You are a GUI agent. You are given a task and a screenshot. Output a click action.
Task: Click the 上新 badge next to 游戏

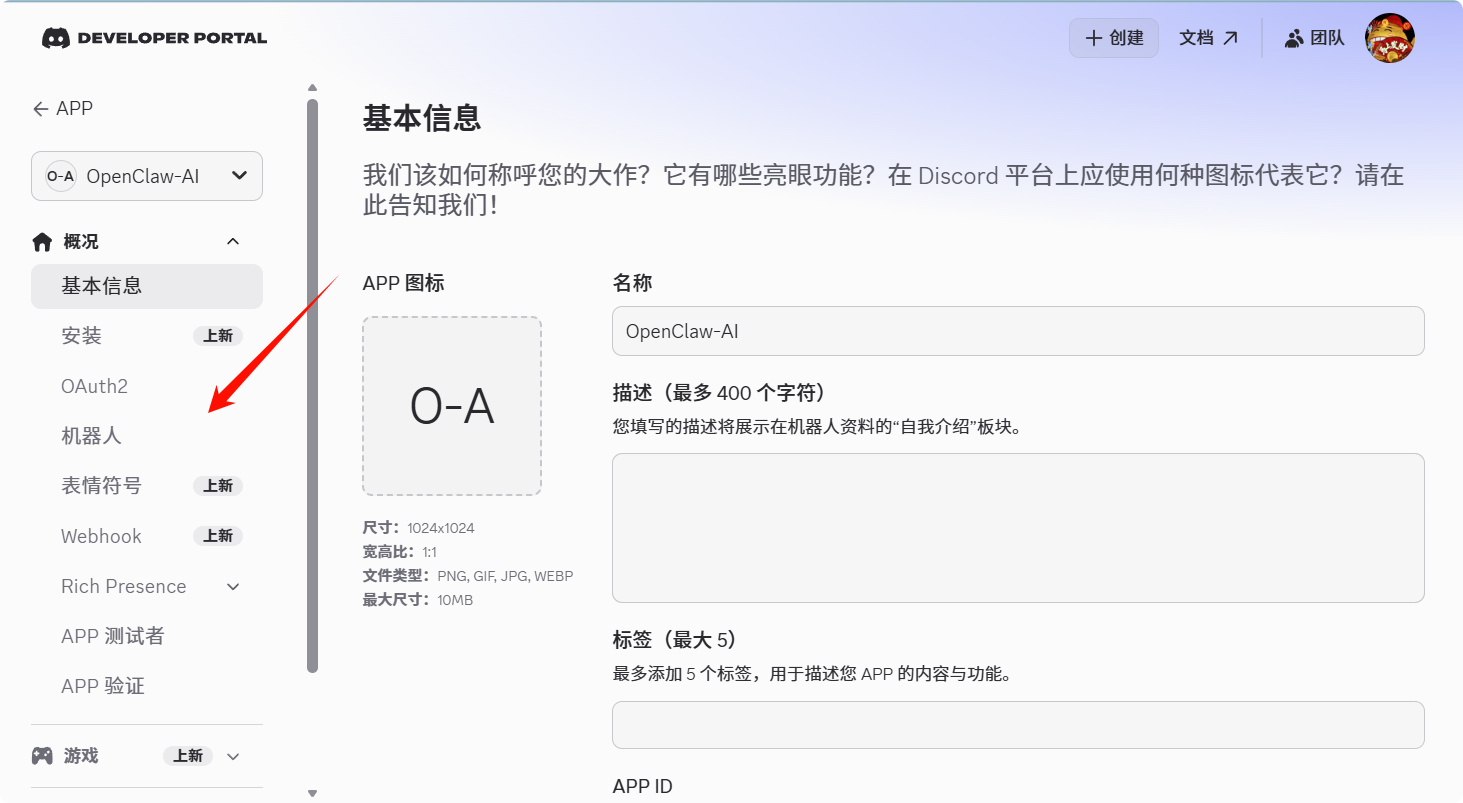188,756
